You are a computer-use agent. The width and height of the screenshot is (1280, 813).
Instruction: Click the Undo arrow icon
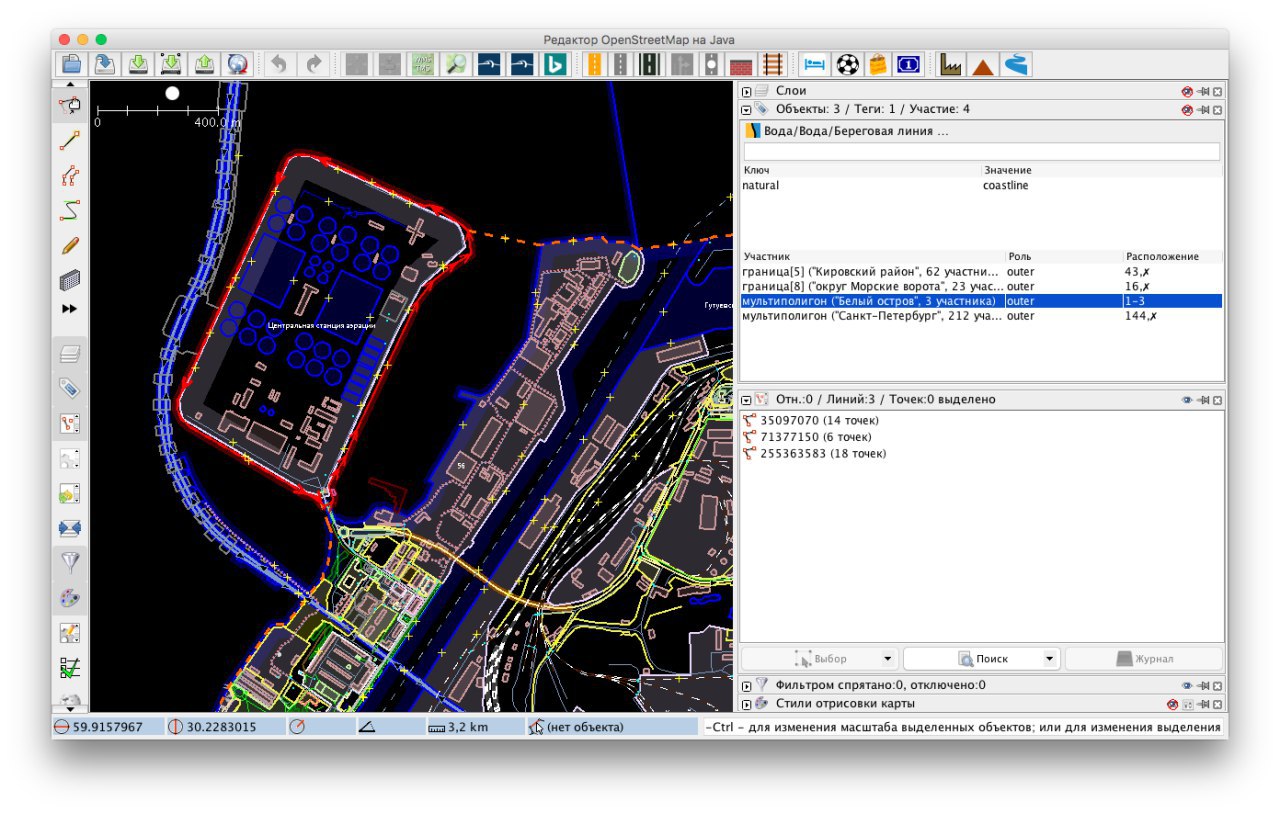pos(280,64)
